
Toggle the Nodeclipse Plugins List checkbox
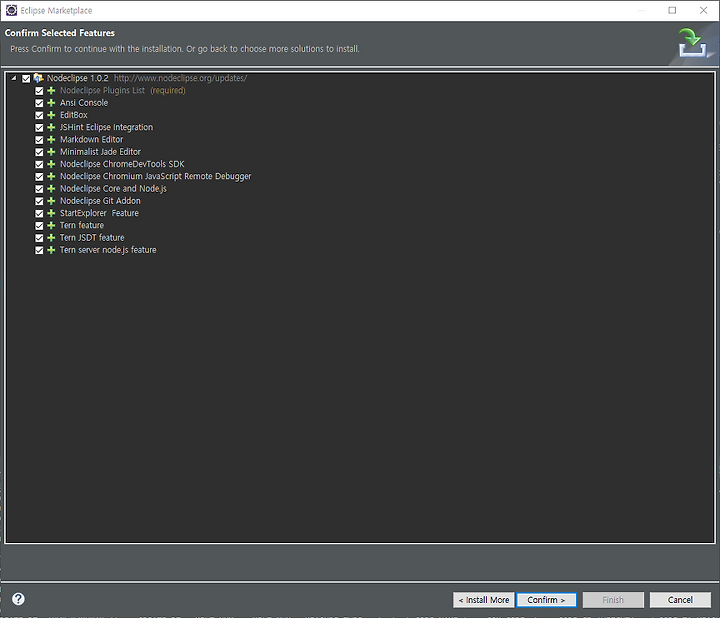tap(39, 91)
